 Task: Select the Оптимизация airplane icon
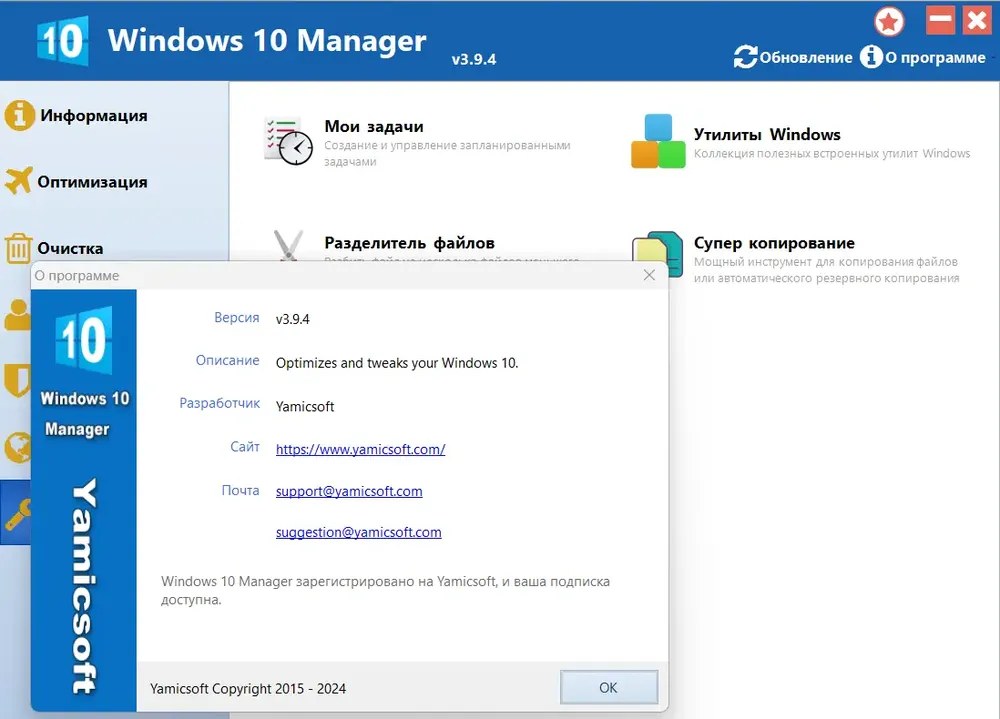18,181
